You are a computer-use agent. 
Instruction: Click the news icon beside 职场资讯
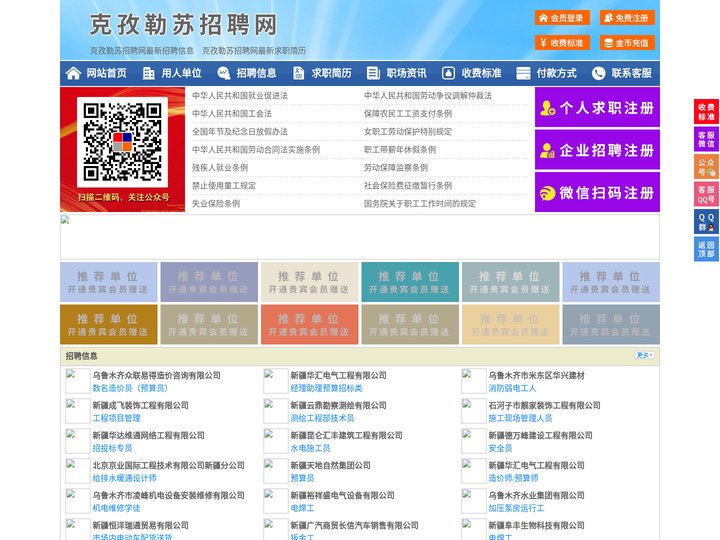[x=373, y=73]
